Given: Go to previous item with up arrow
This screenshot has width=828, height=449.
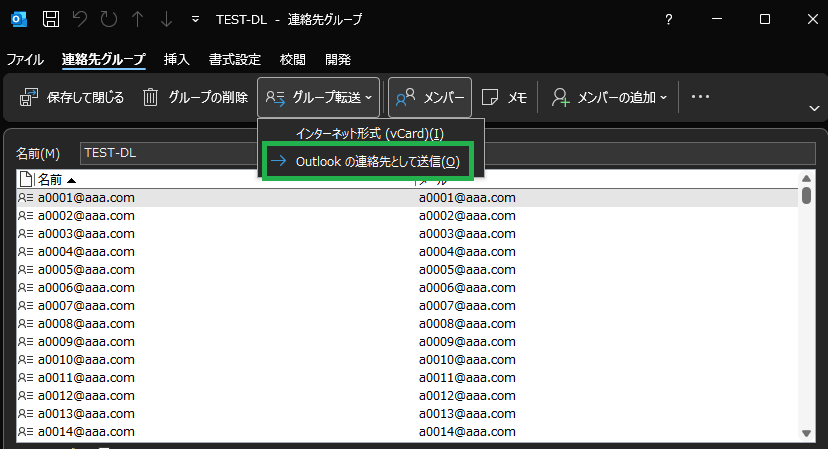Looking at the screenshot, I should [137, 20].
